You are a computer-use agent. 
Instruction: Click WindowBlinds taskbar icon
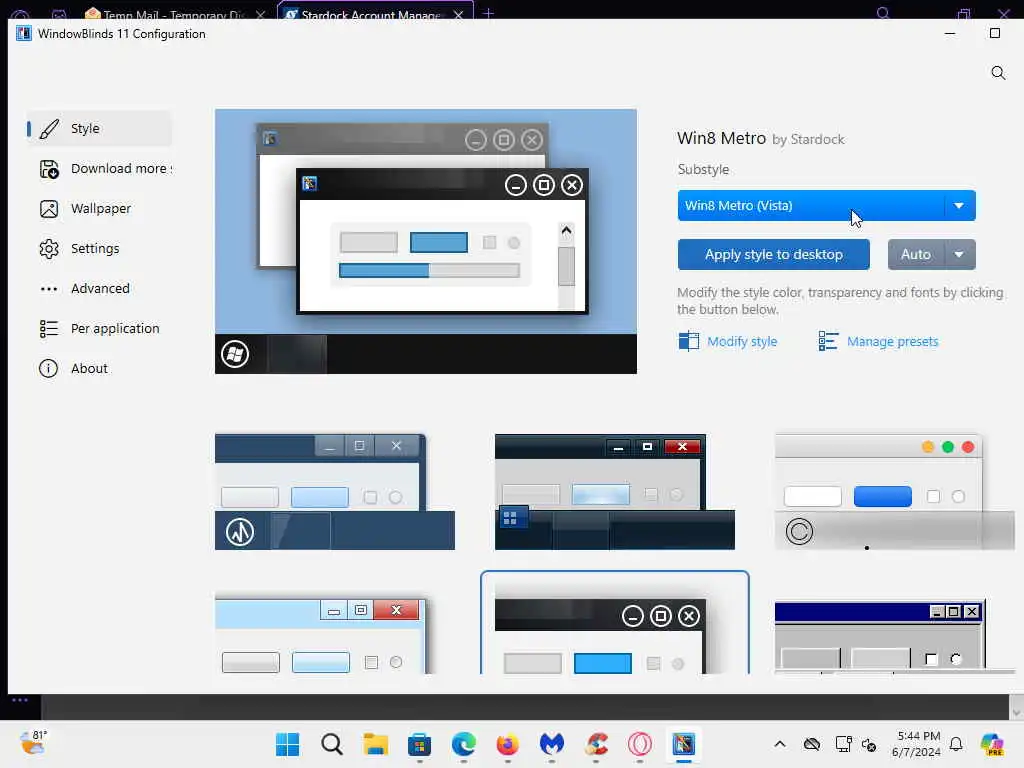tap(684, 744)
